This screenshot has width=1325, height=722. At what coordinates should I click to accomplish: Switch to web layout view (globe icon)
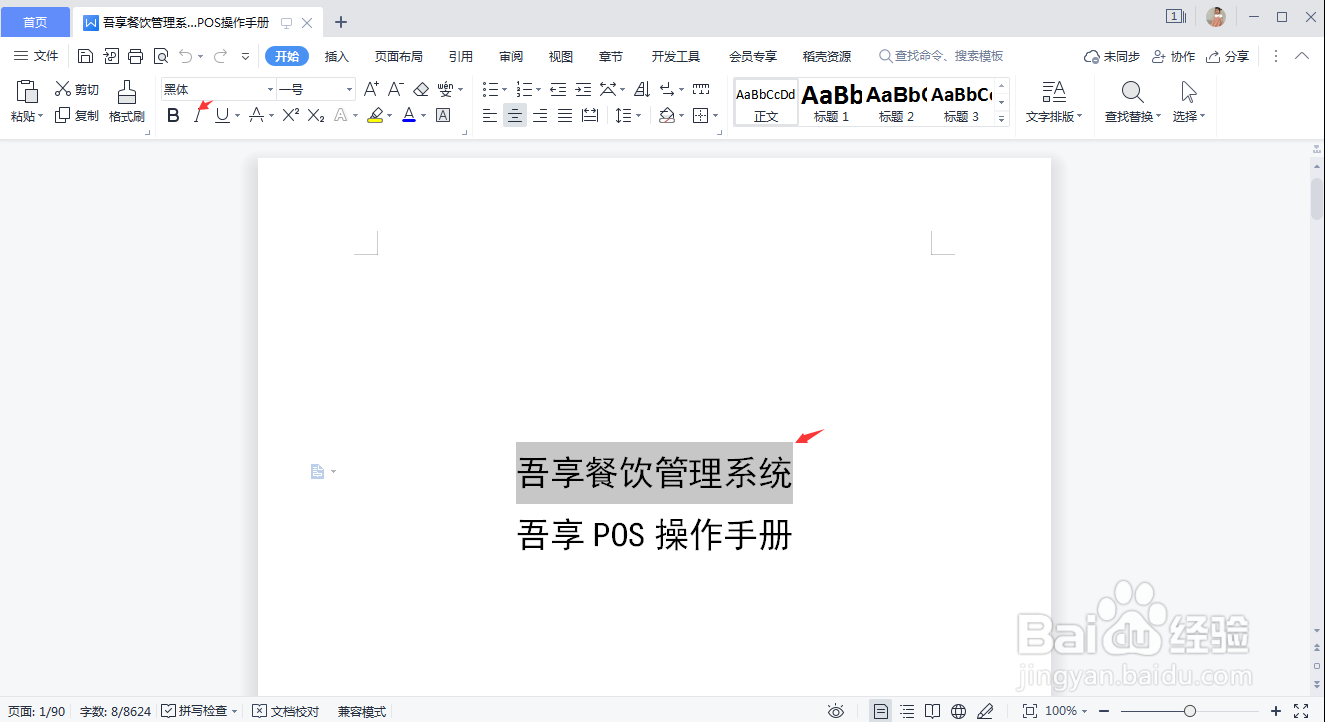(959, 711)
